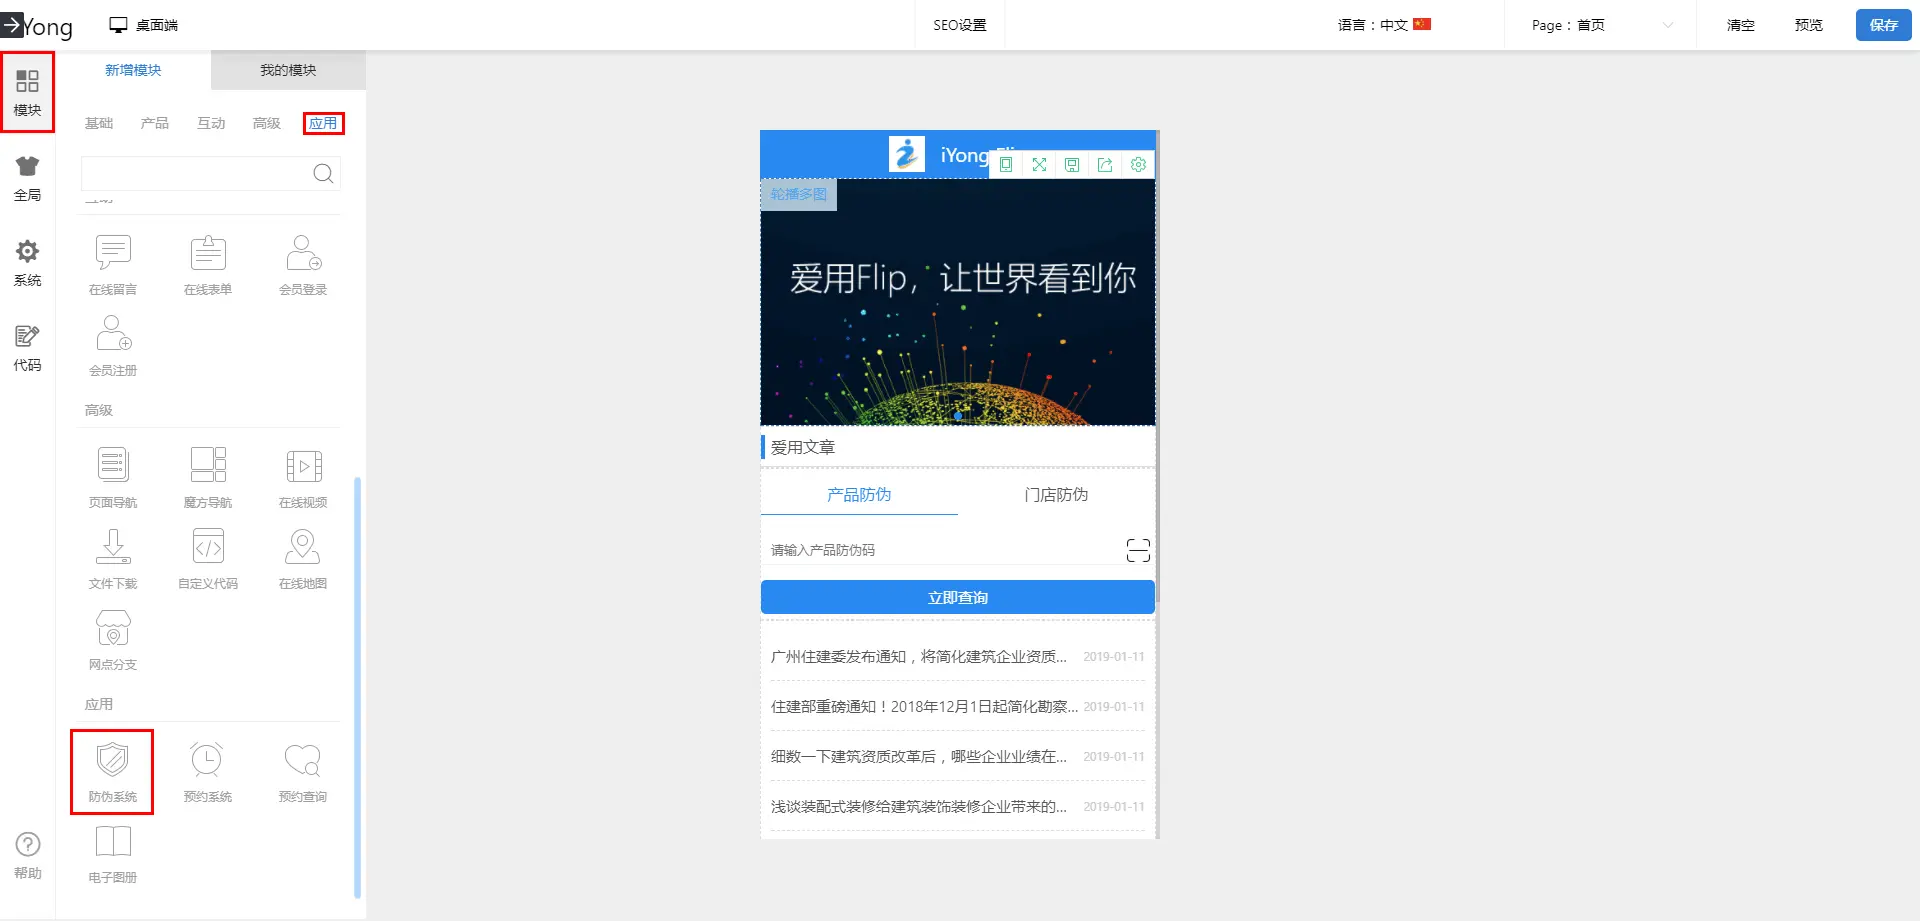Click the search magnifier icon
The image size is (1920, 921).
coord(323,174)
